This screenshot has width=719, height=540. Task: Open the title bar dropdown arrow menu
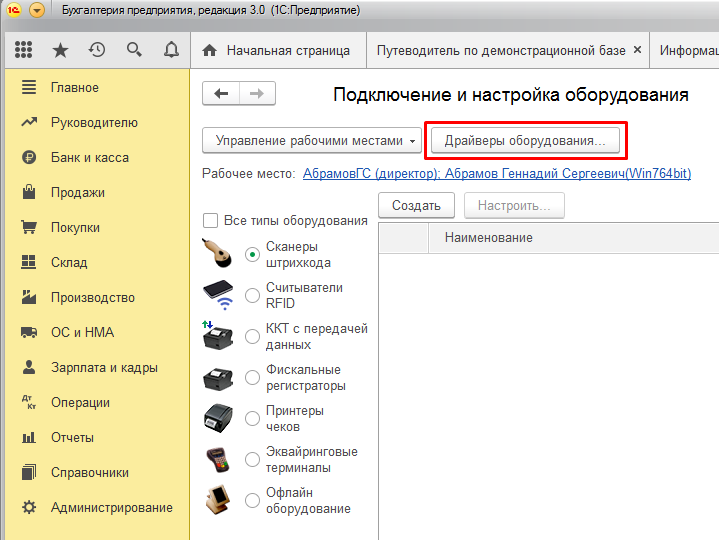37,10
